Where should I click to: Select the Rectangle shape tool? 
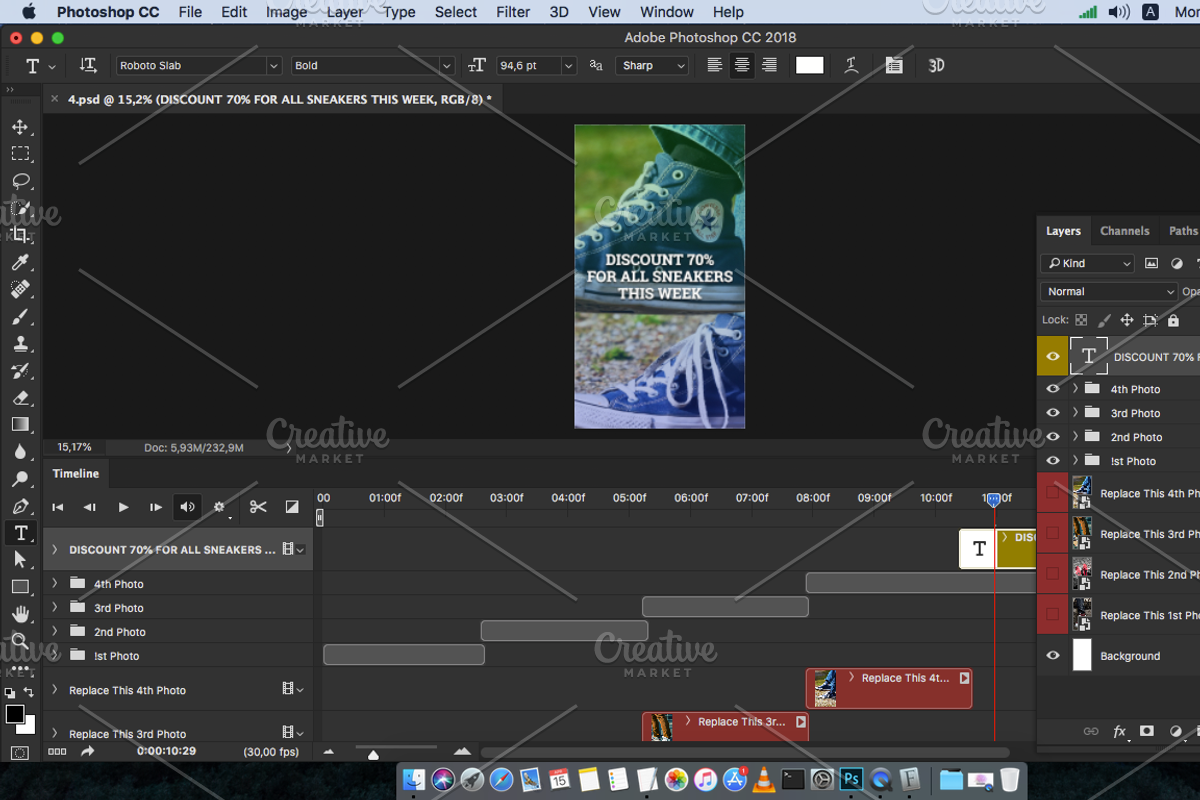point(20,587)
